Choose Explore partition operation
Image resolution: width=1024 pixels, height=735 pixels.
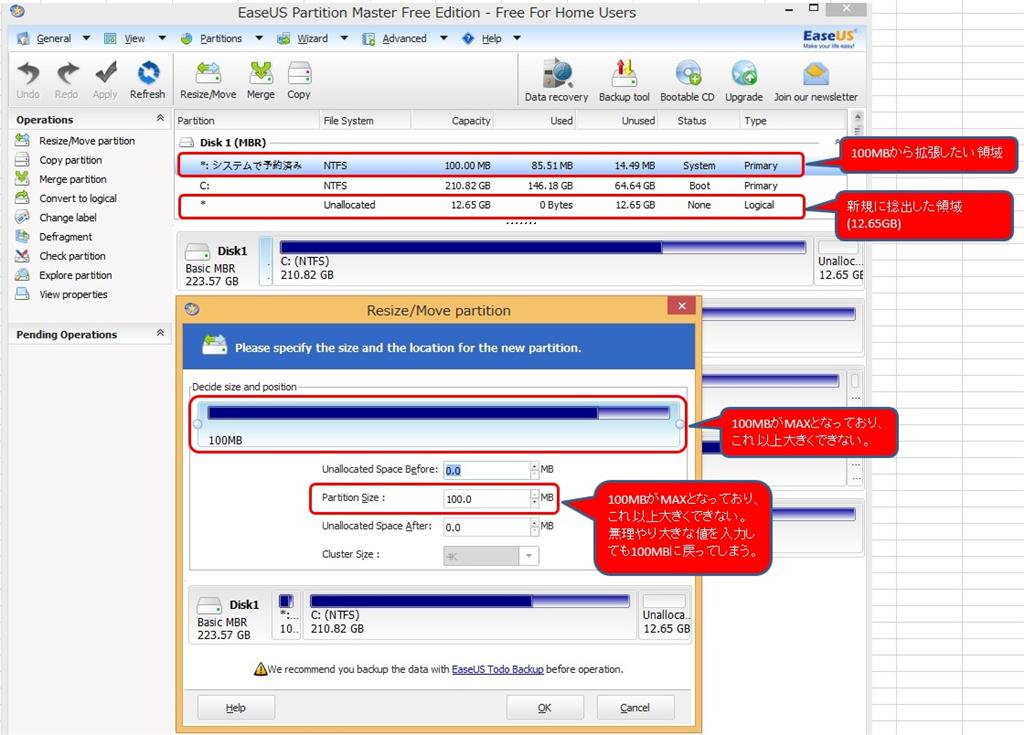point(75,275)
